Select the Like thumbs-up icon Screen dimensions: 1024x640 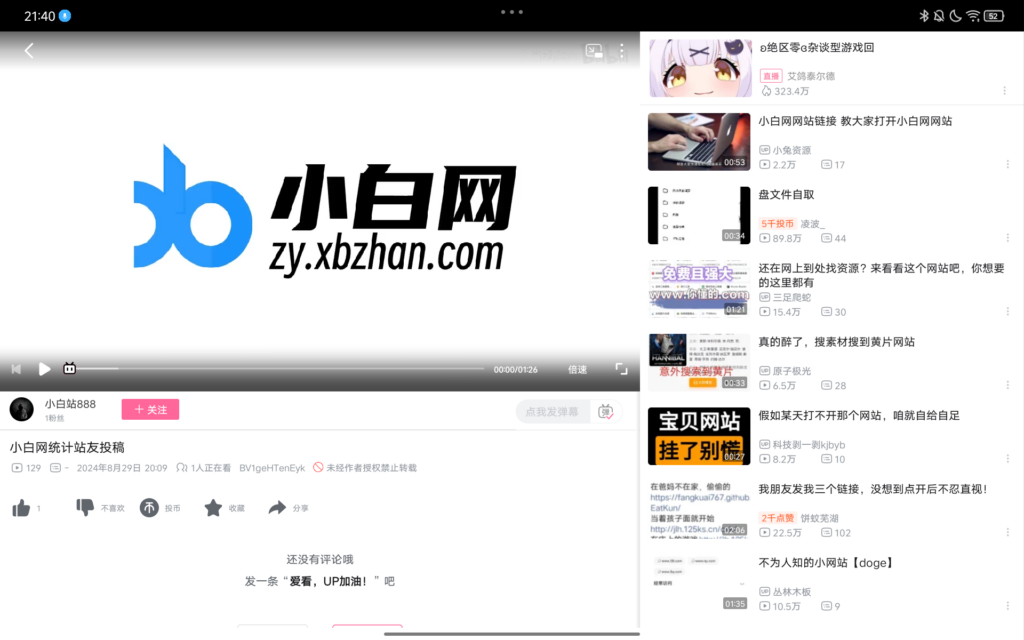click(x=22, y=507)
